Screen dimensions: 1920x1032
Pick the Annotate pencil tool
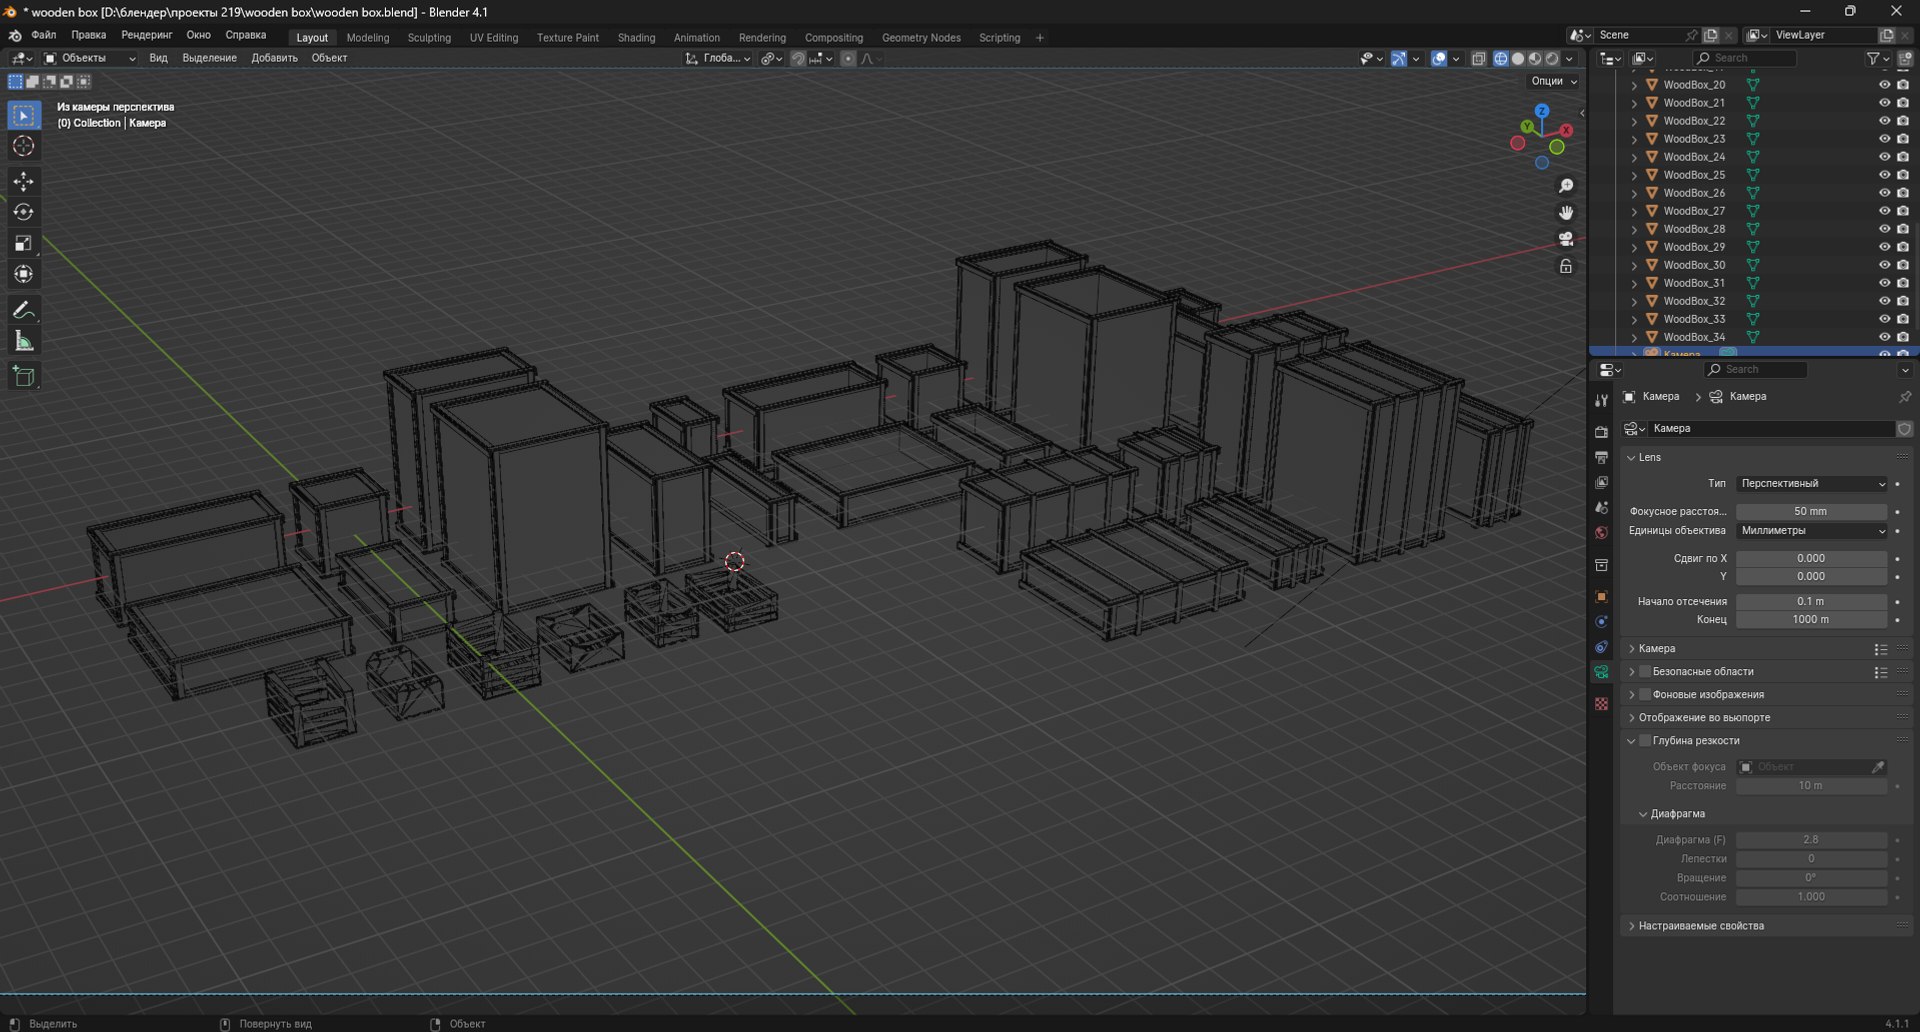coord(23,310)
